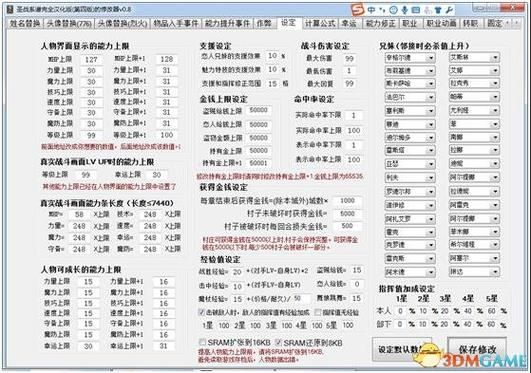Open the 利夫 dropdown
The image size is (531, 373).
coord(410,177)
